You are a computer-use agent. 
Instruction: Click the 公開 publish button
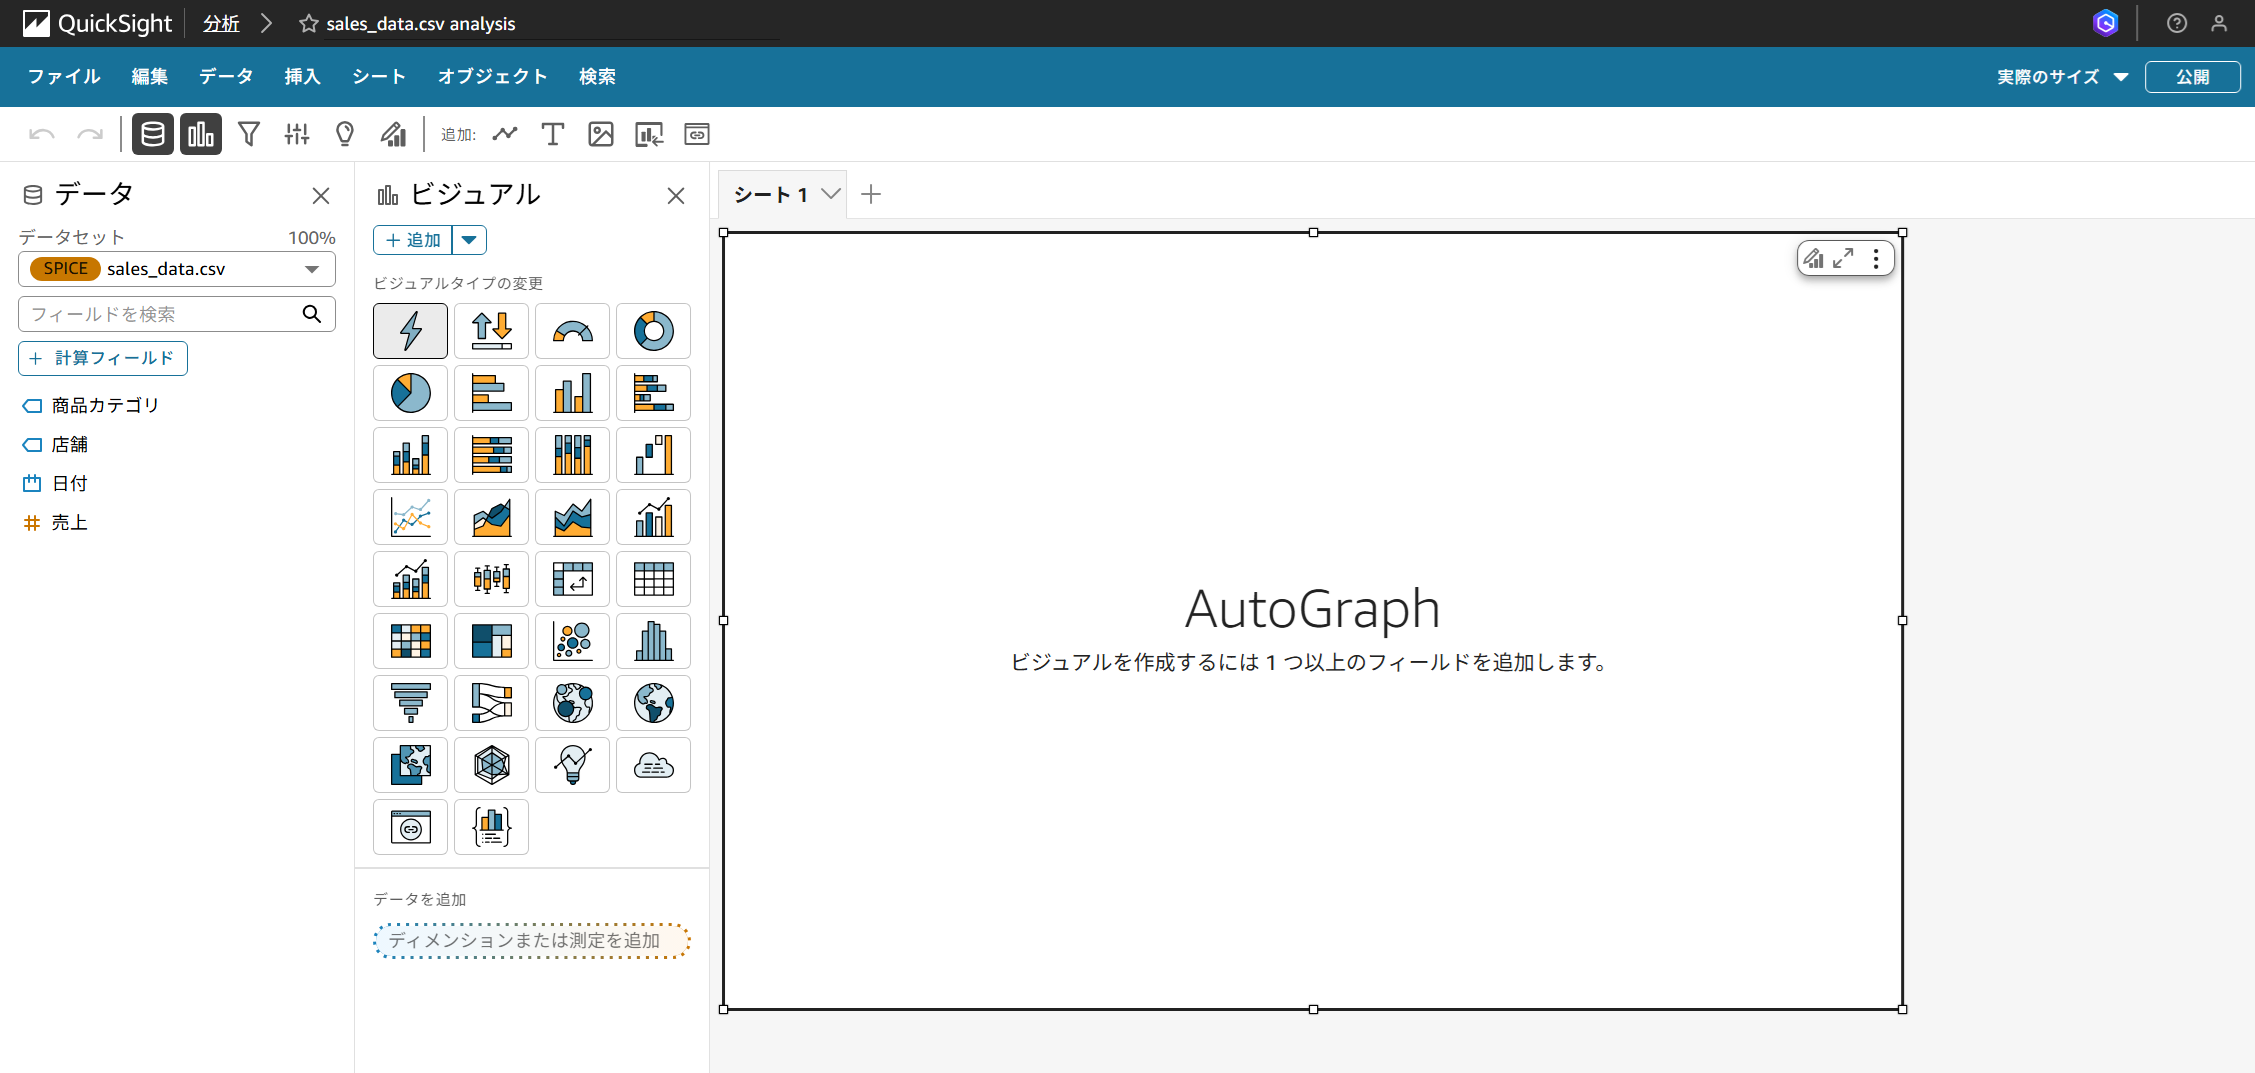click(2192, 77)
